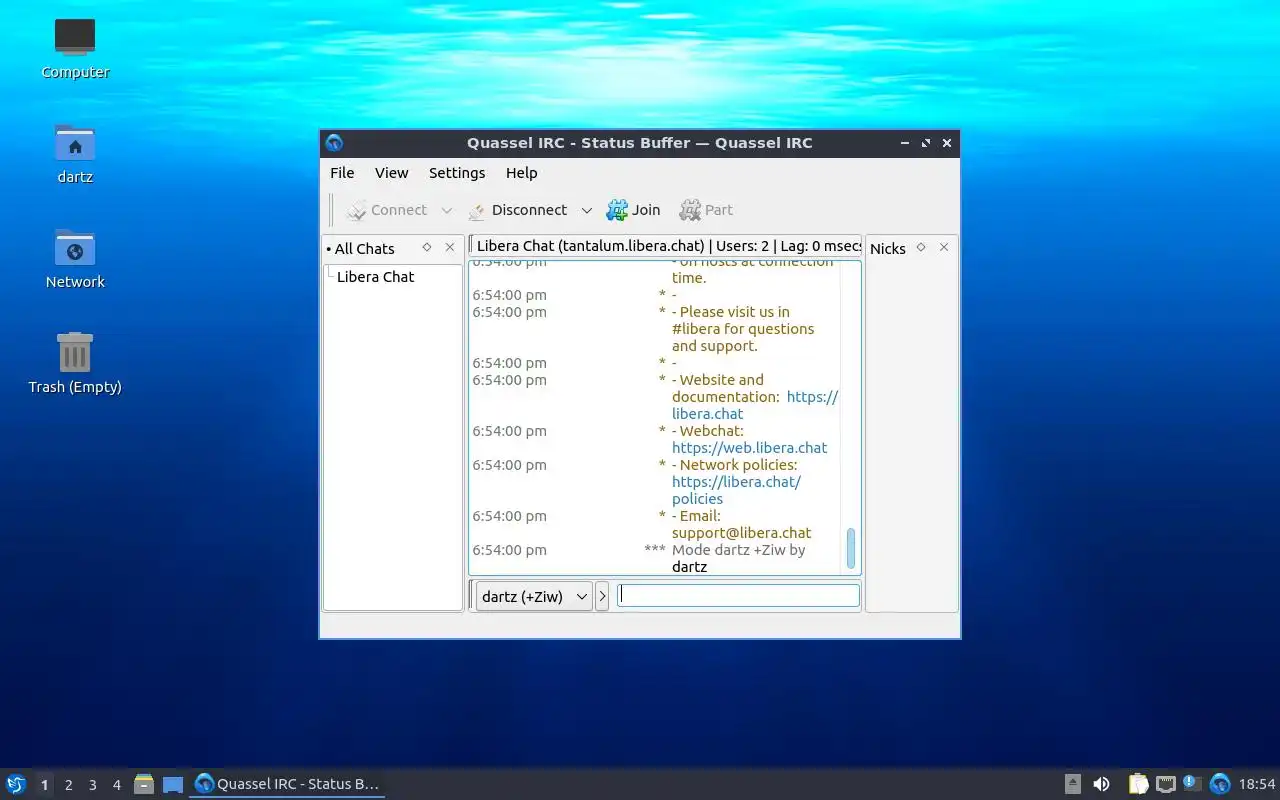Minimize the Quassel IRC window
The height and width of the screenshot is (800, 1280).
point(904,143)
